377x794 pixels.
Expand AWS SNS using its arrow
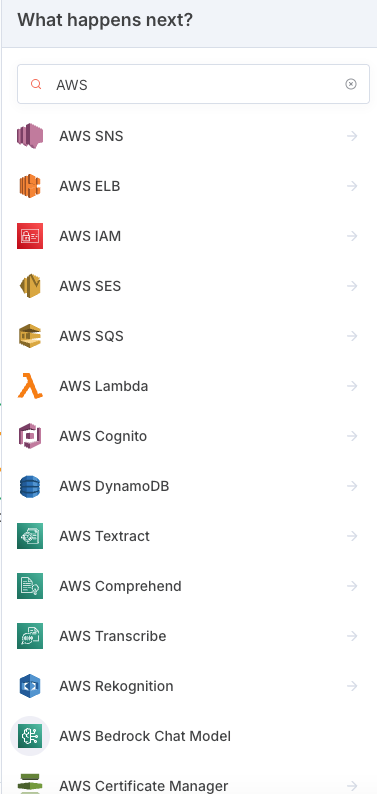point(352,136)
